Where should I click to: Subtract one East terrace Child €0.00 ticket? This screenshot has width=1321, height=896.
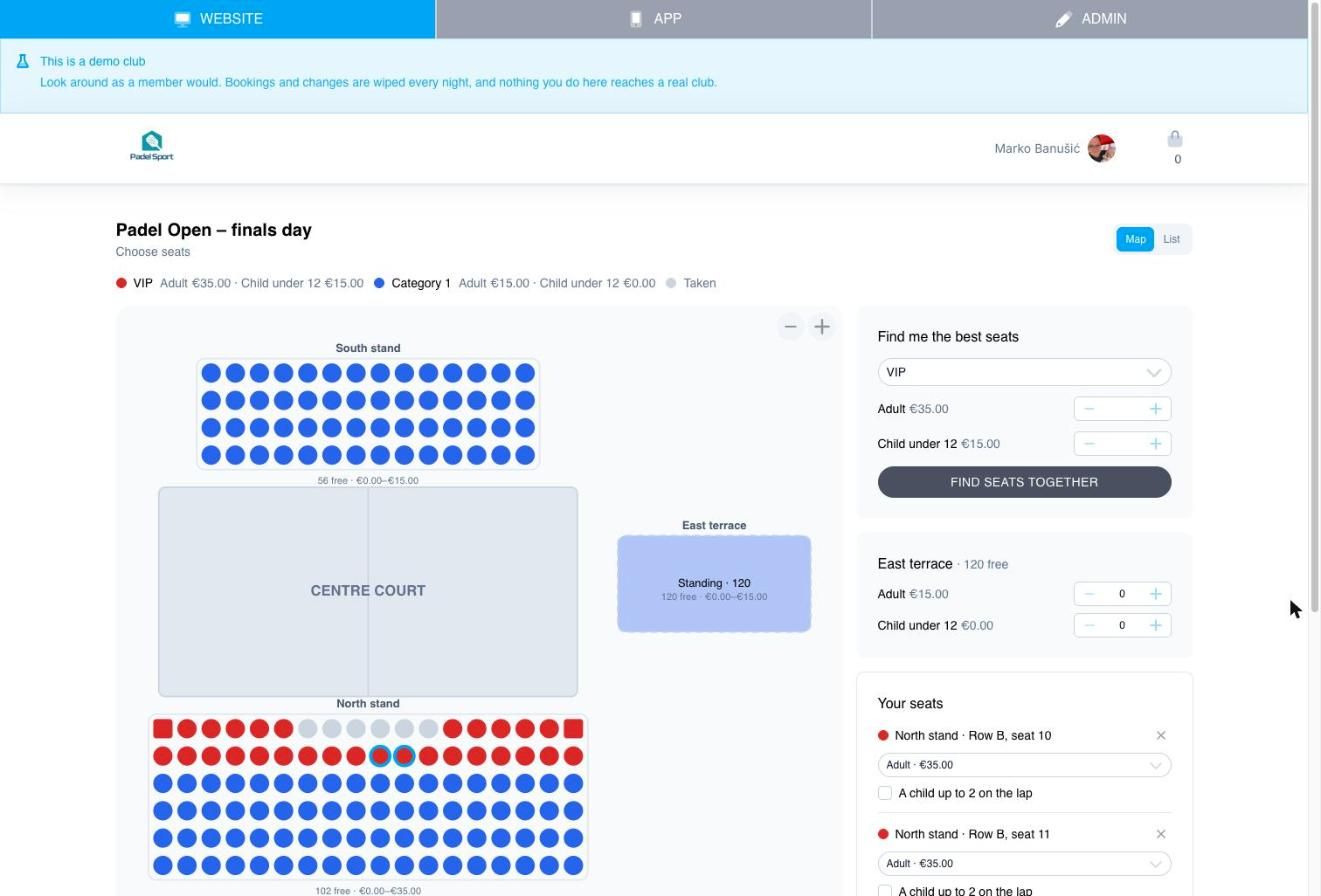coord(1089,625)
